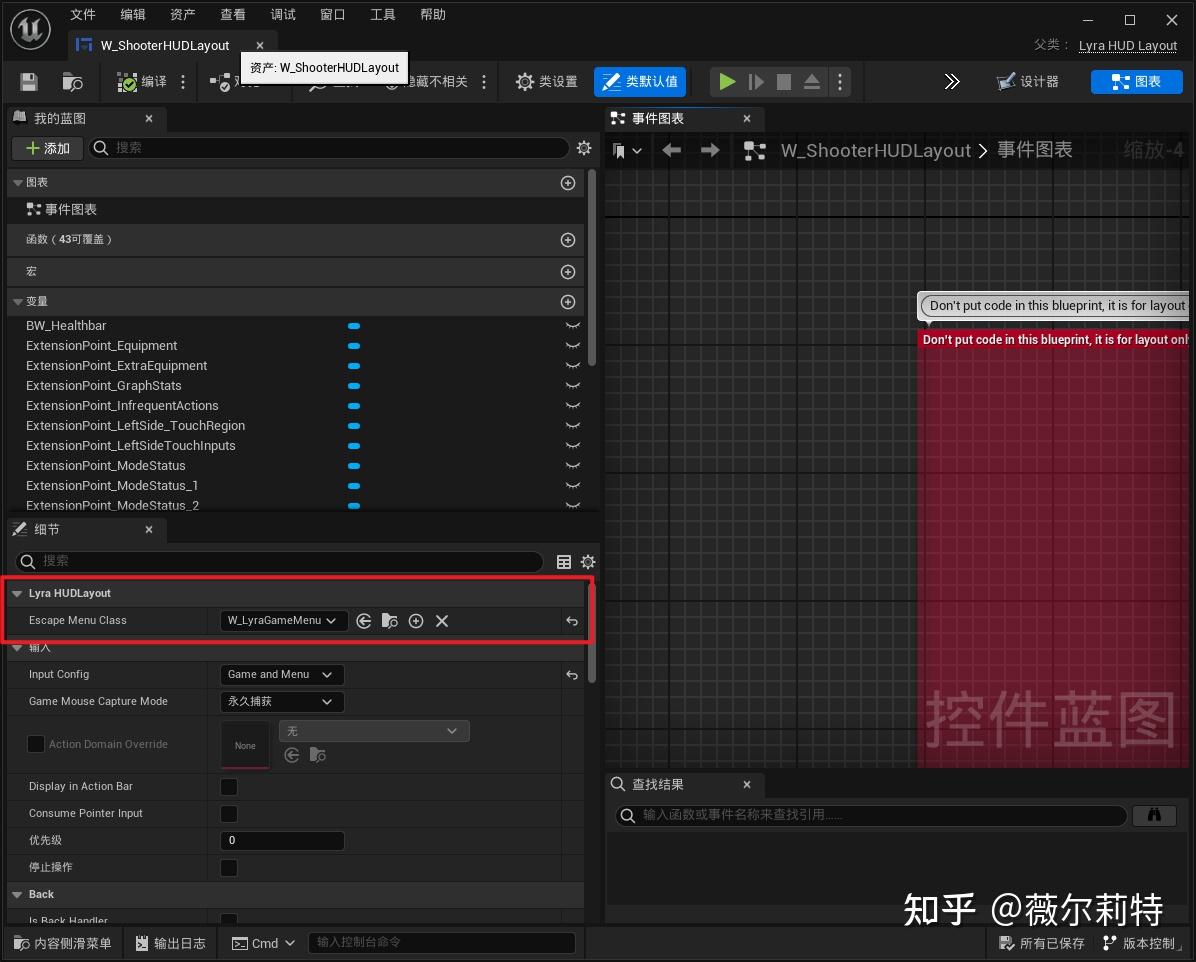Clear the Escape Menu Class with the X icon

(x=441, y=620)
